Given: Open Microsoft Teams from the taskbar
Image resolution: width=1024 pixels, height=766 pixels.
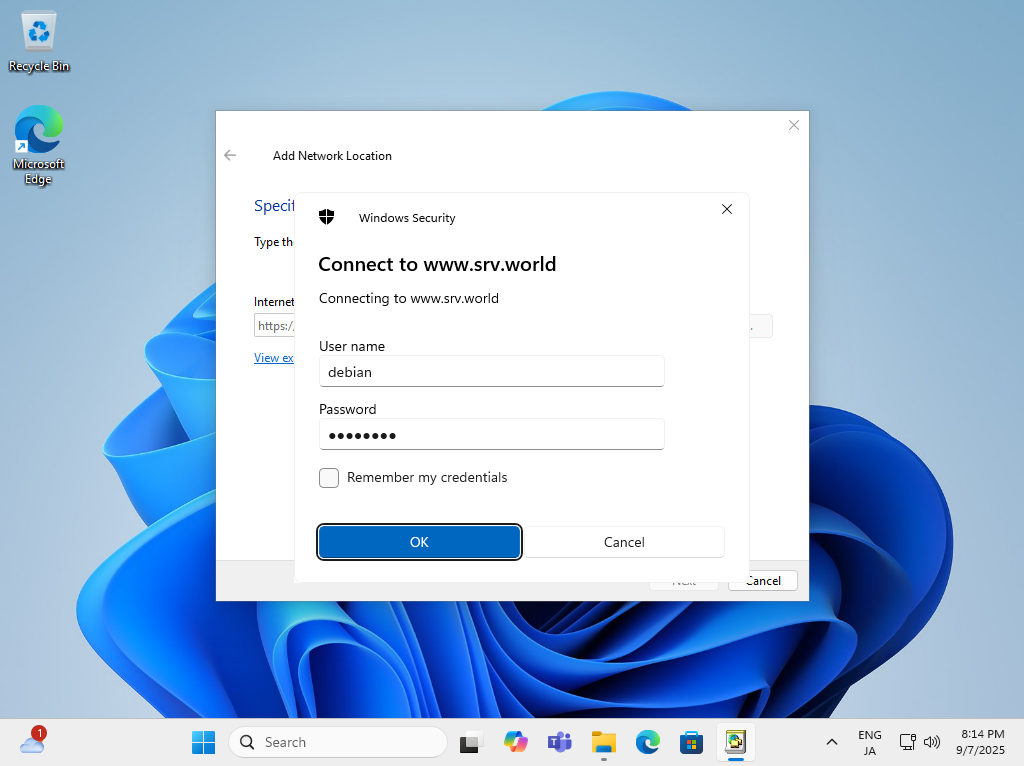Looking at the screenshot, I should click(x=560, y=742).
